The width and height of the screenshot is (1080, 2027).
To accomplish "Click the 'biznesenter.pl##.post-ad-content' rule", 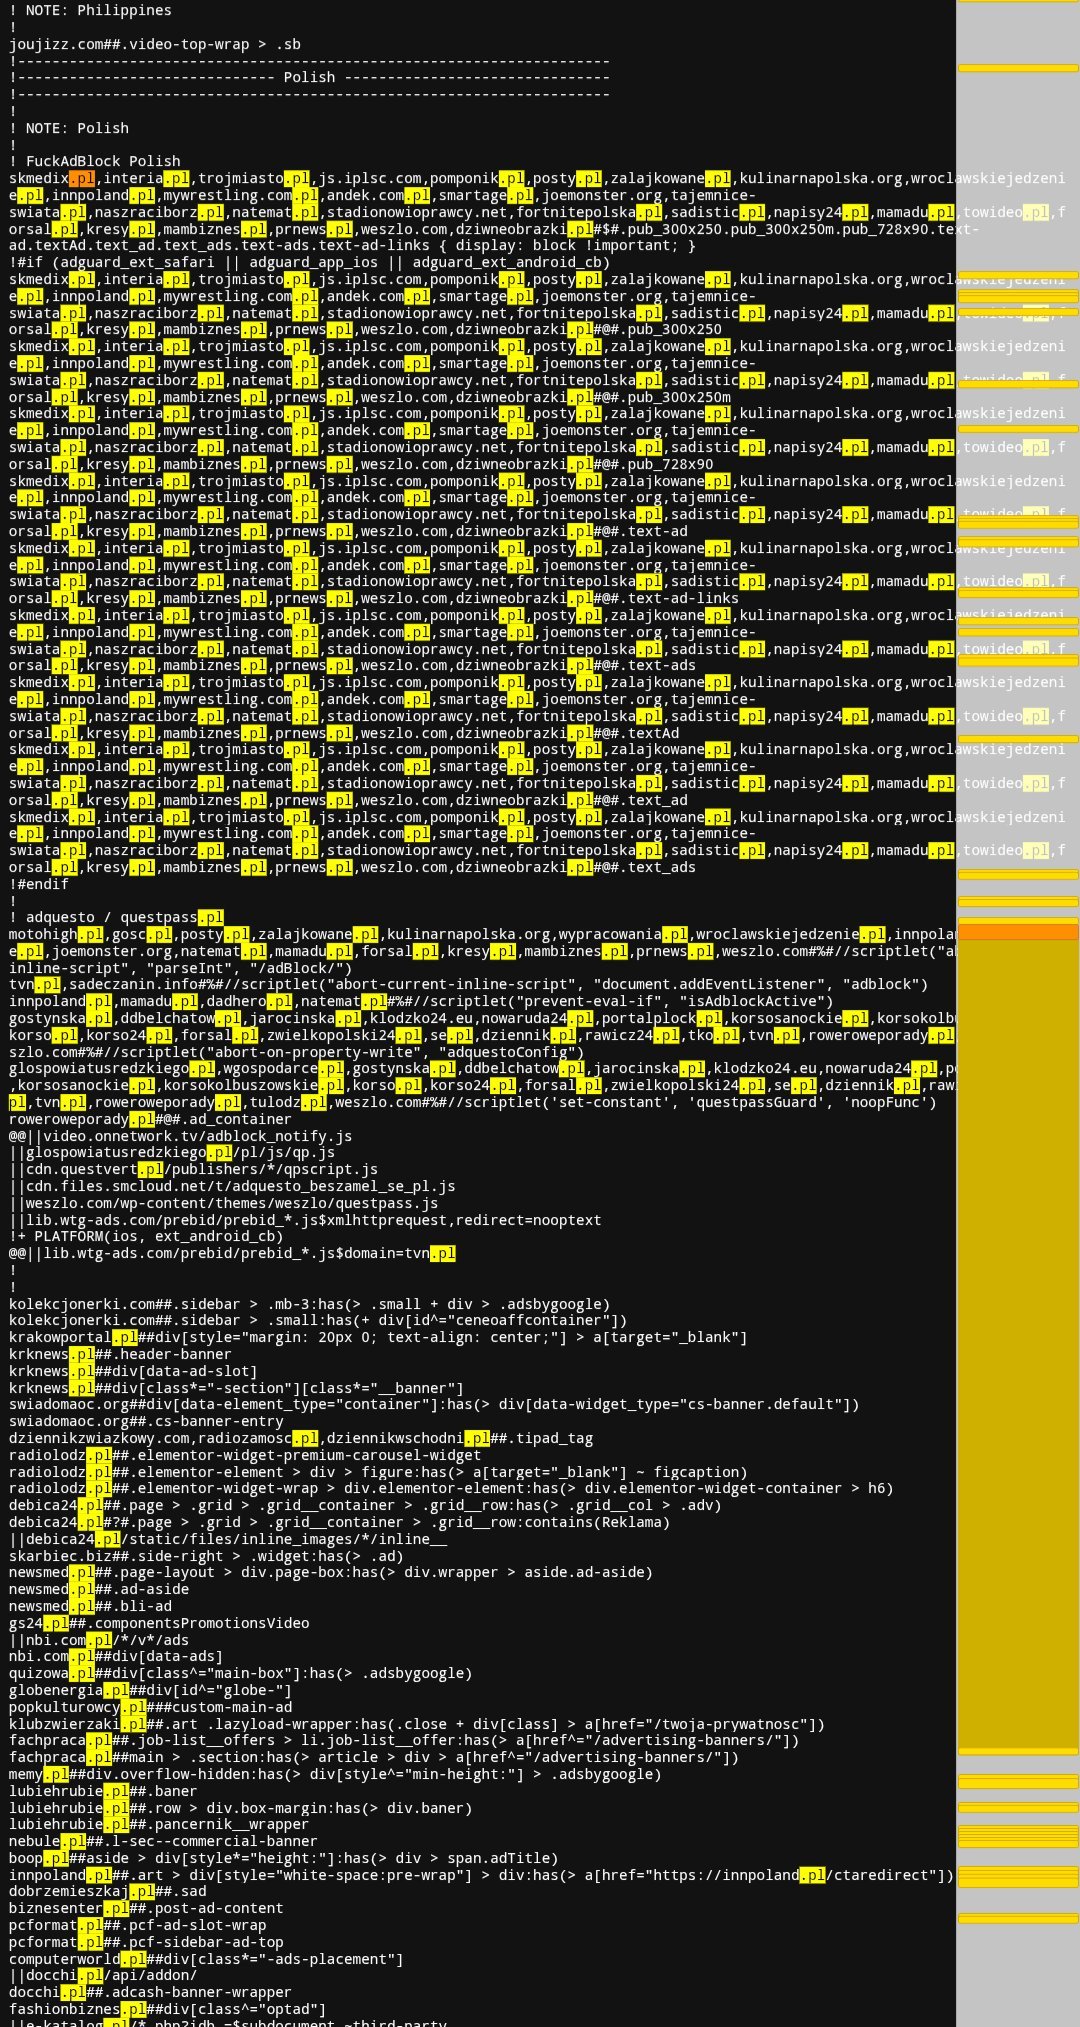I will (146, 1908).
